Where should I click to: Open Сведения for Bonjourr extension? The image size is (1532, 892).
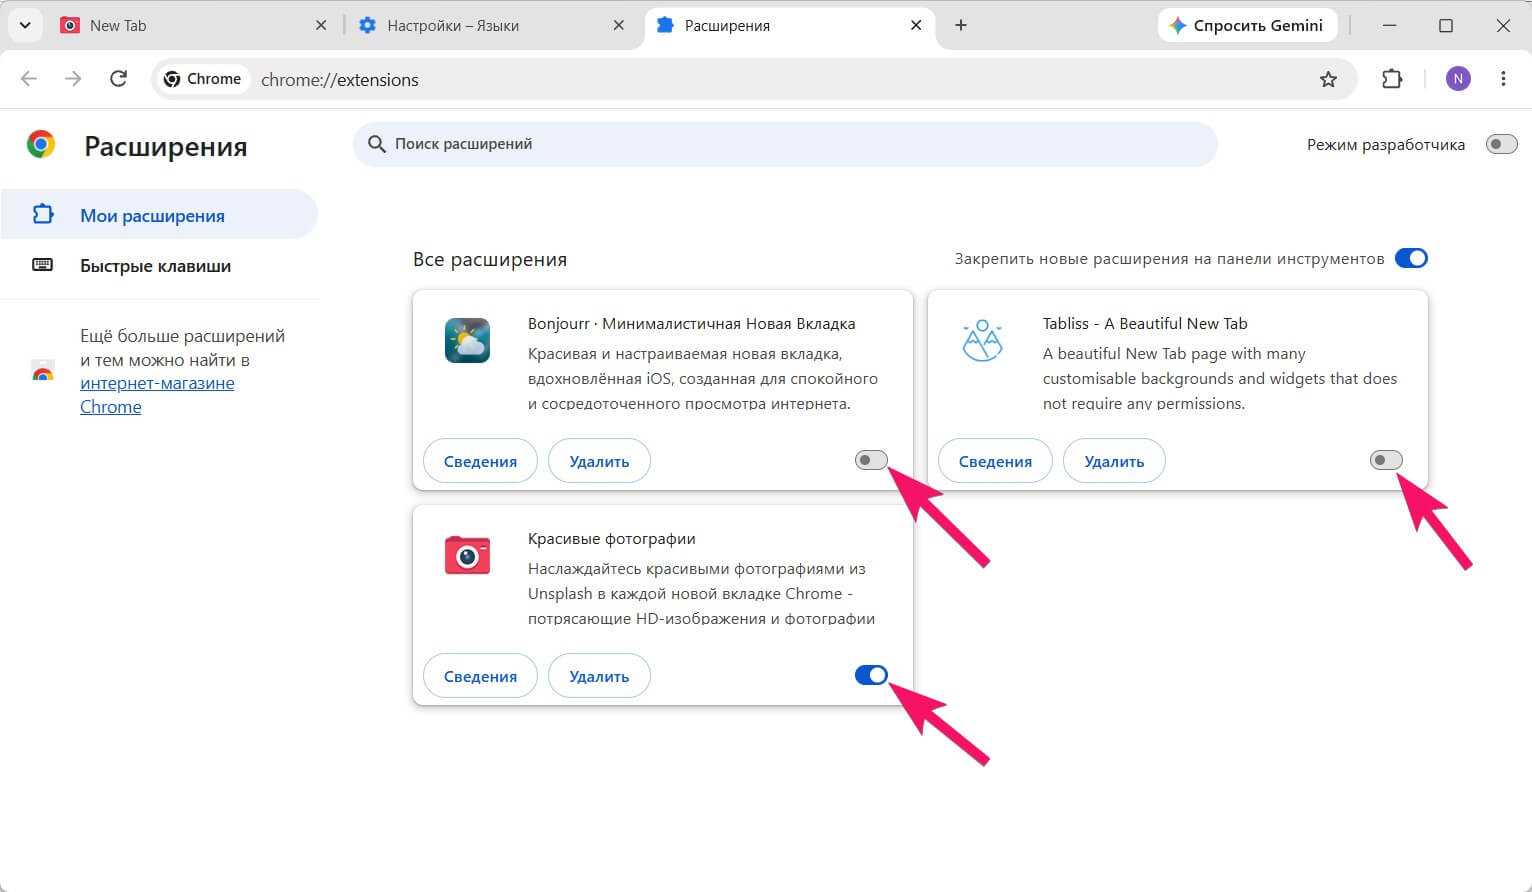480,461
